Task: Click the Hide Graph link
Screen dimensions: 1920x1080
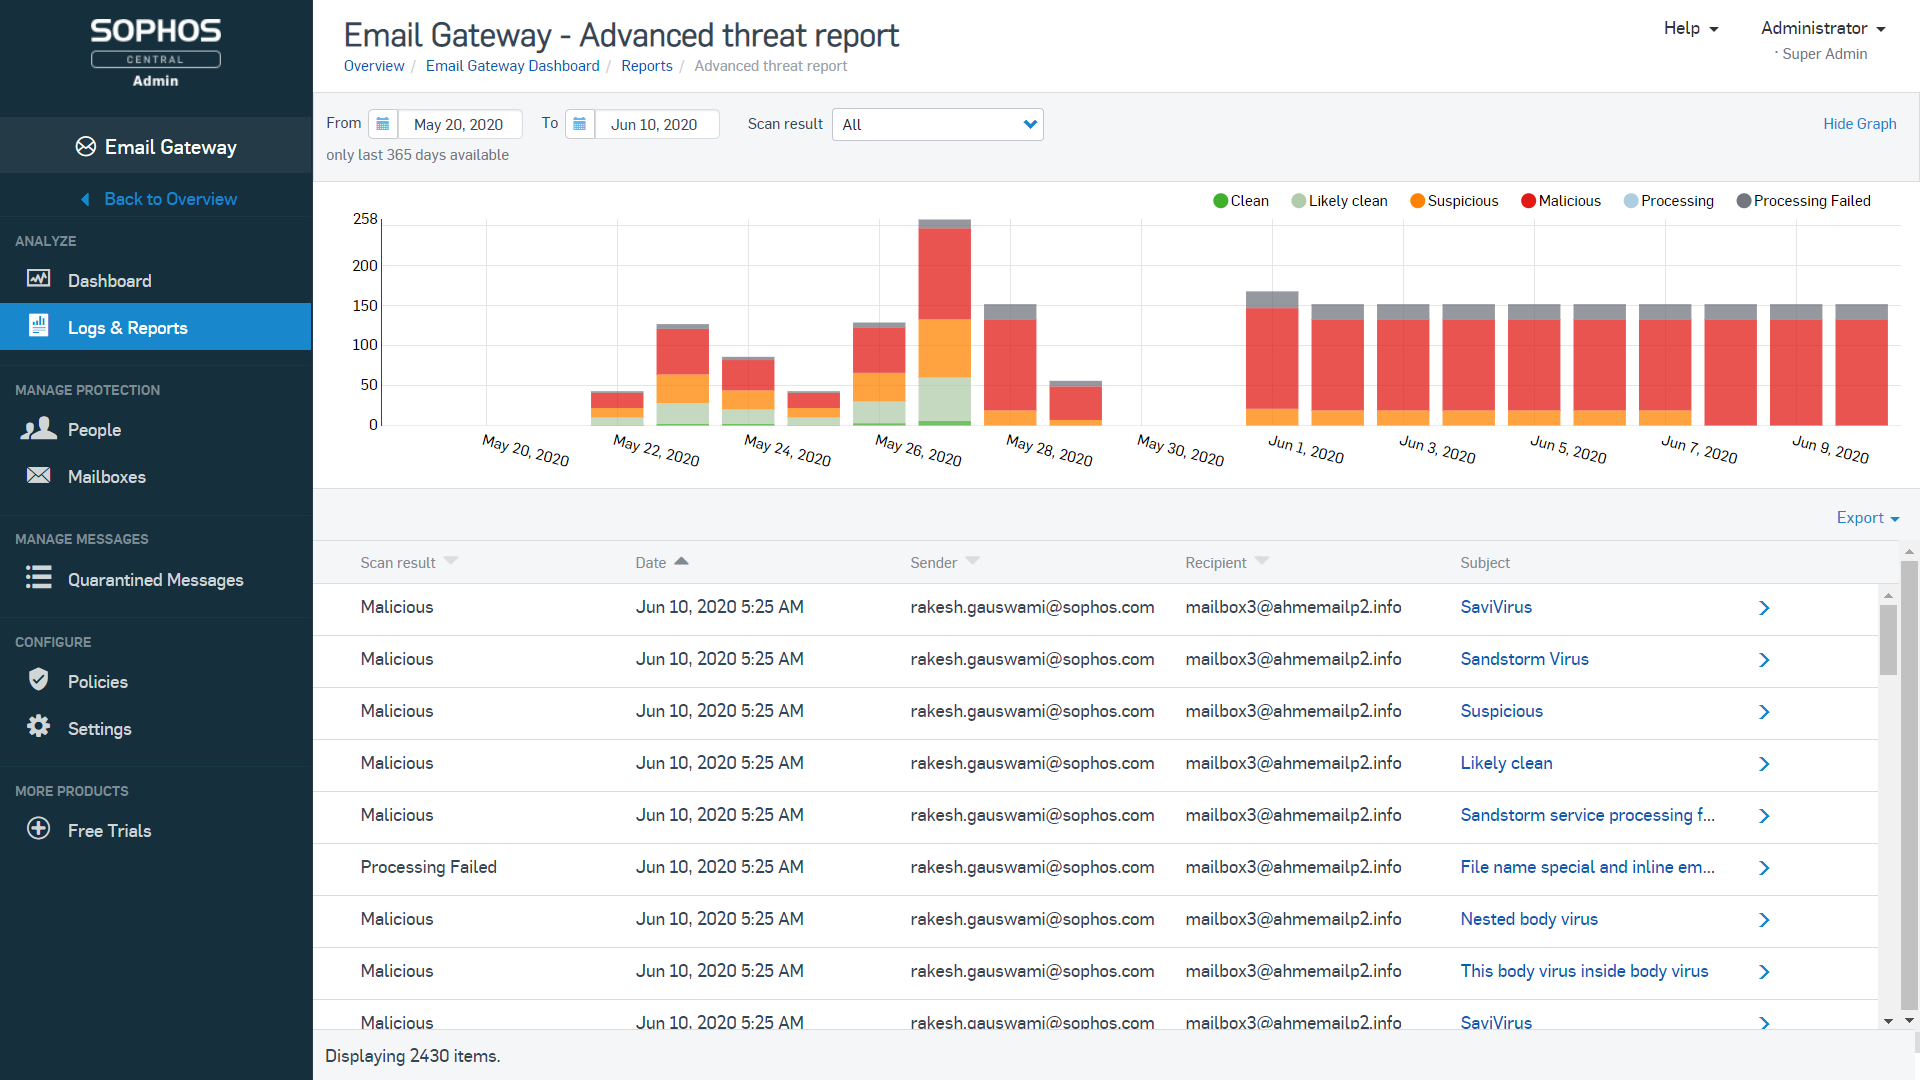Action: click(1859, 124)
